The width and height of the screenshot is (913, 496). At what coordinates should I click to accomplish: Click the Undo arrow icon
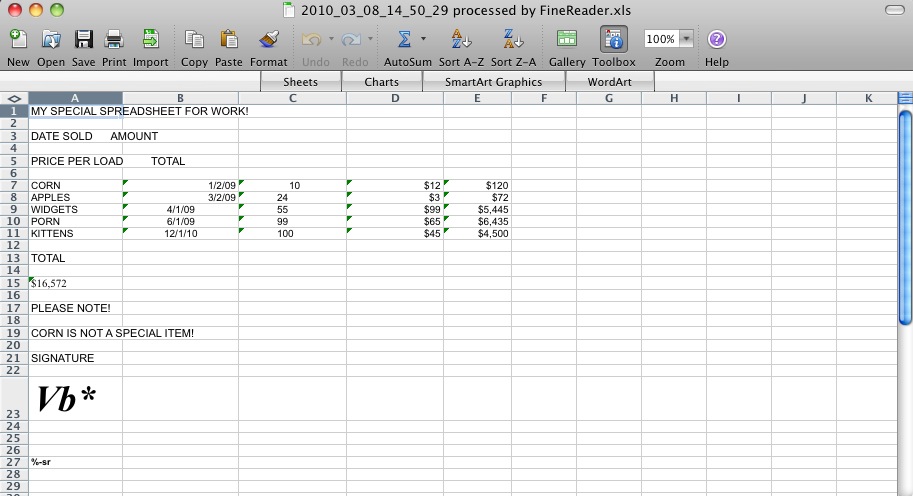click(x=312, y=40)
